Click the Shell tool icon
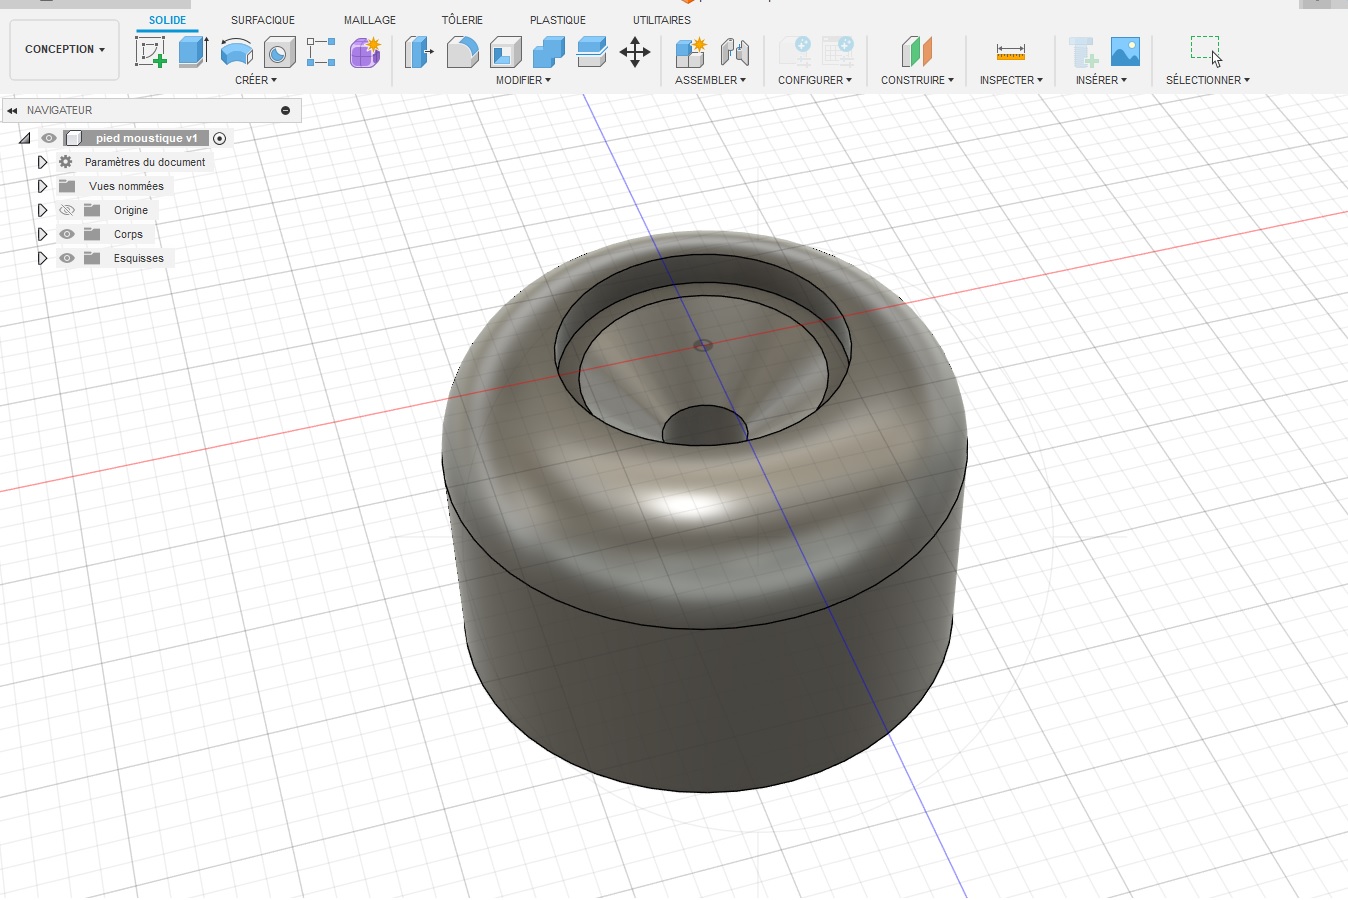 coord(505,51)
